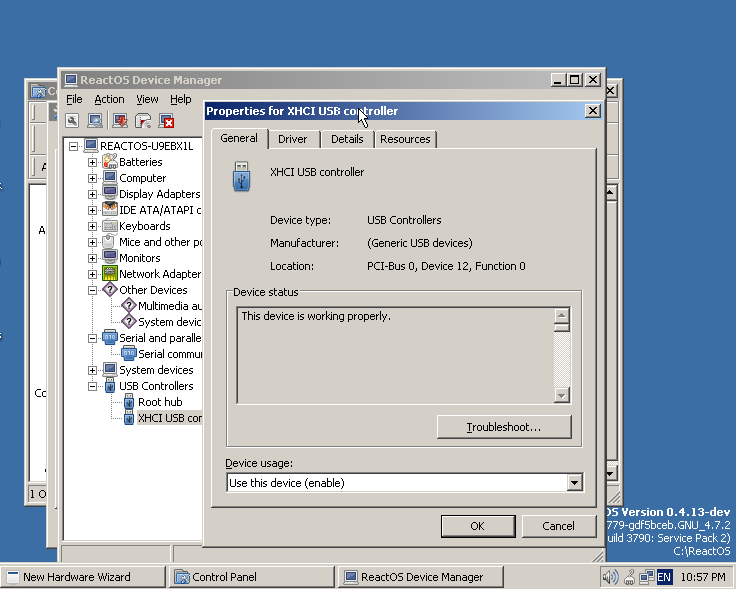Collapse the USB Controllers tree node

(92, 387)
